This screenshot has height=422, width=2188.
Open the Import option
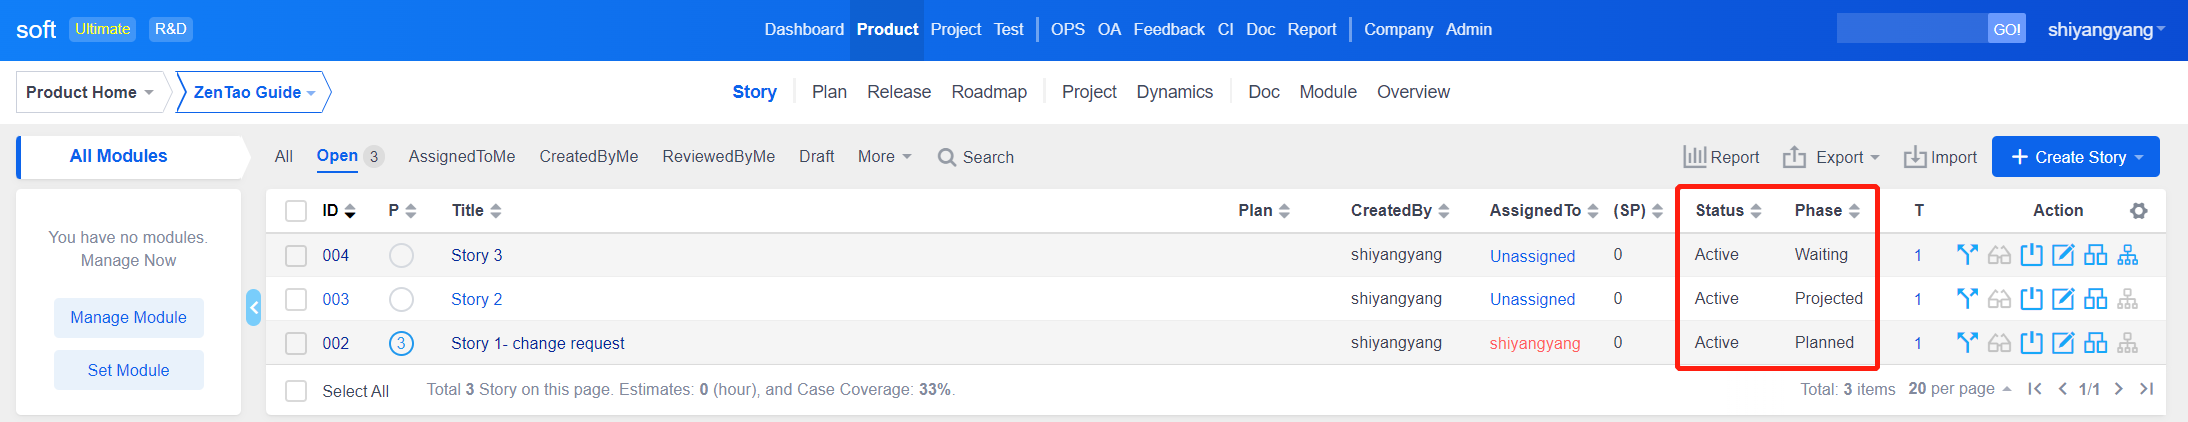coord(1940,157)
